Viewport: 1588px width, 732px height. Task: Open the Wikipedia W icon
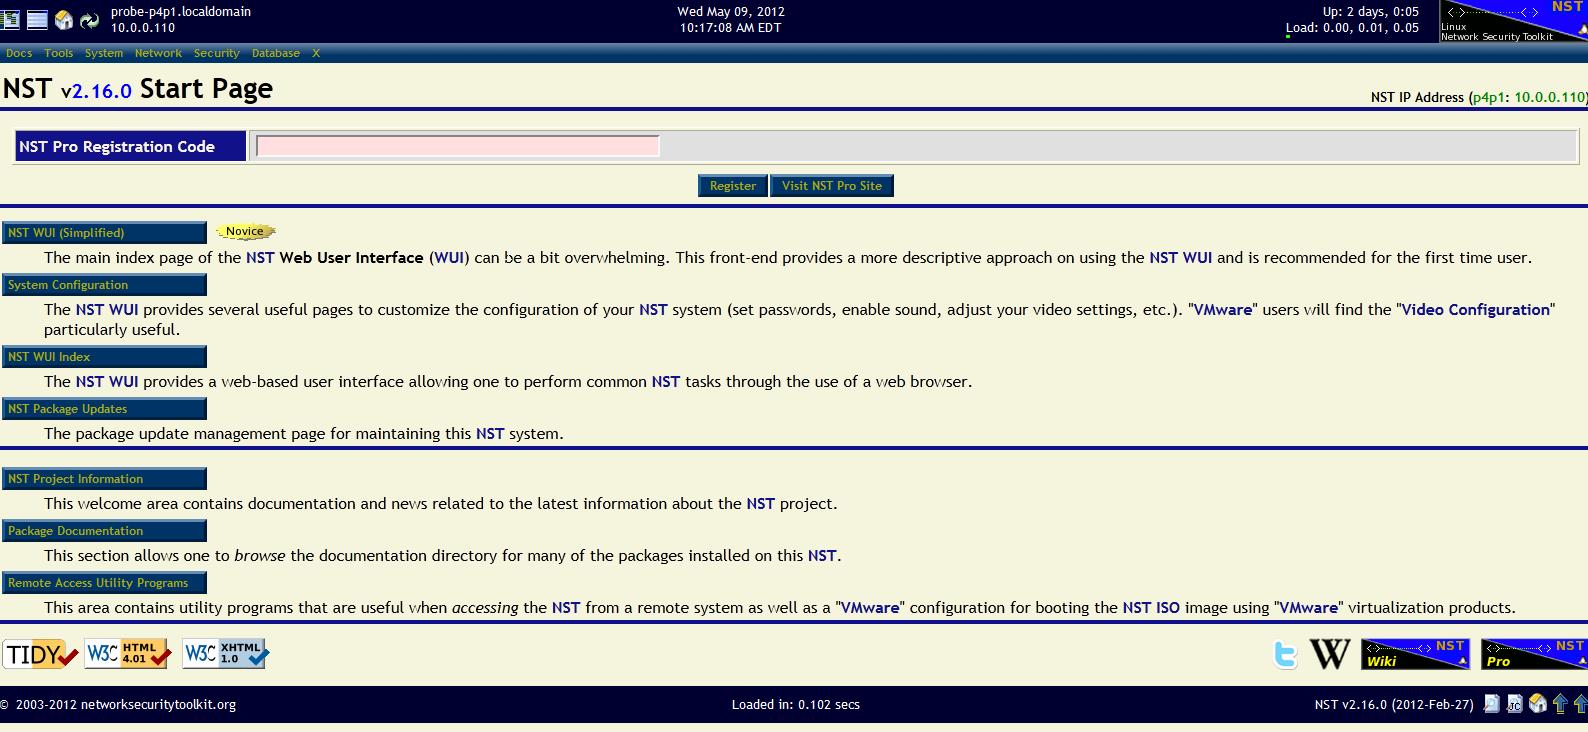(x=1330, y=655)
